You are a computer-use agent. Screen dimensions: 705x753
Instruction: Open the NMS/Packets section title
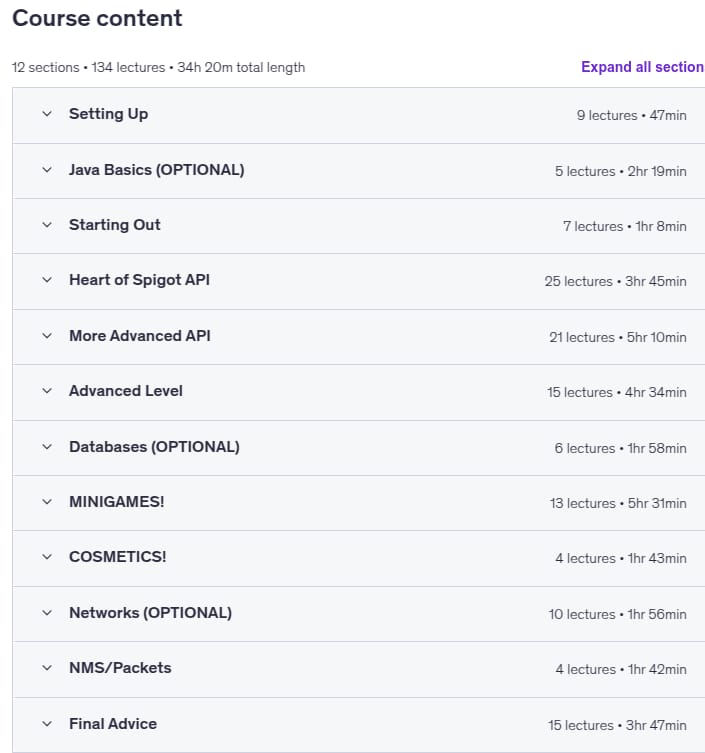click(x=120, y=668)
